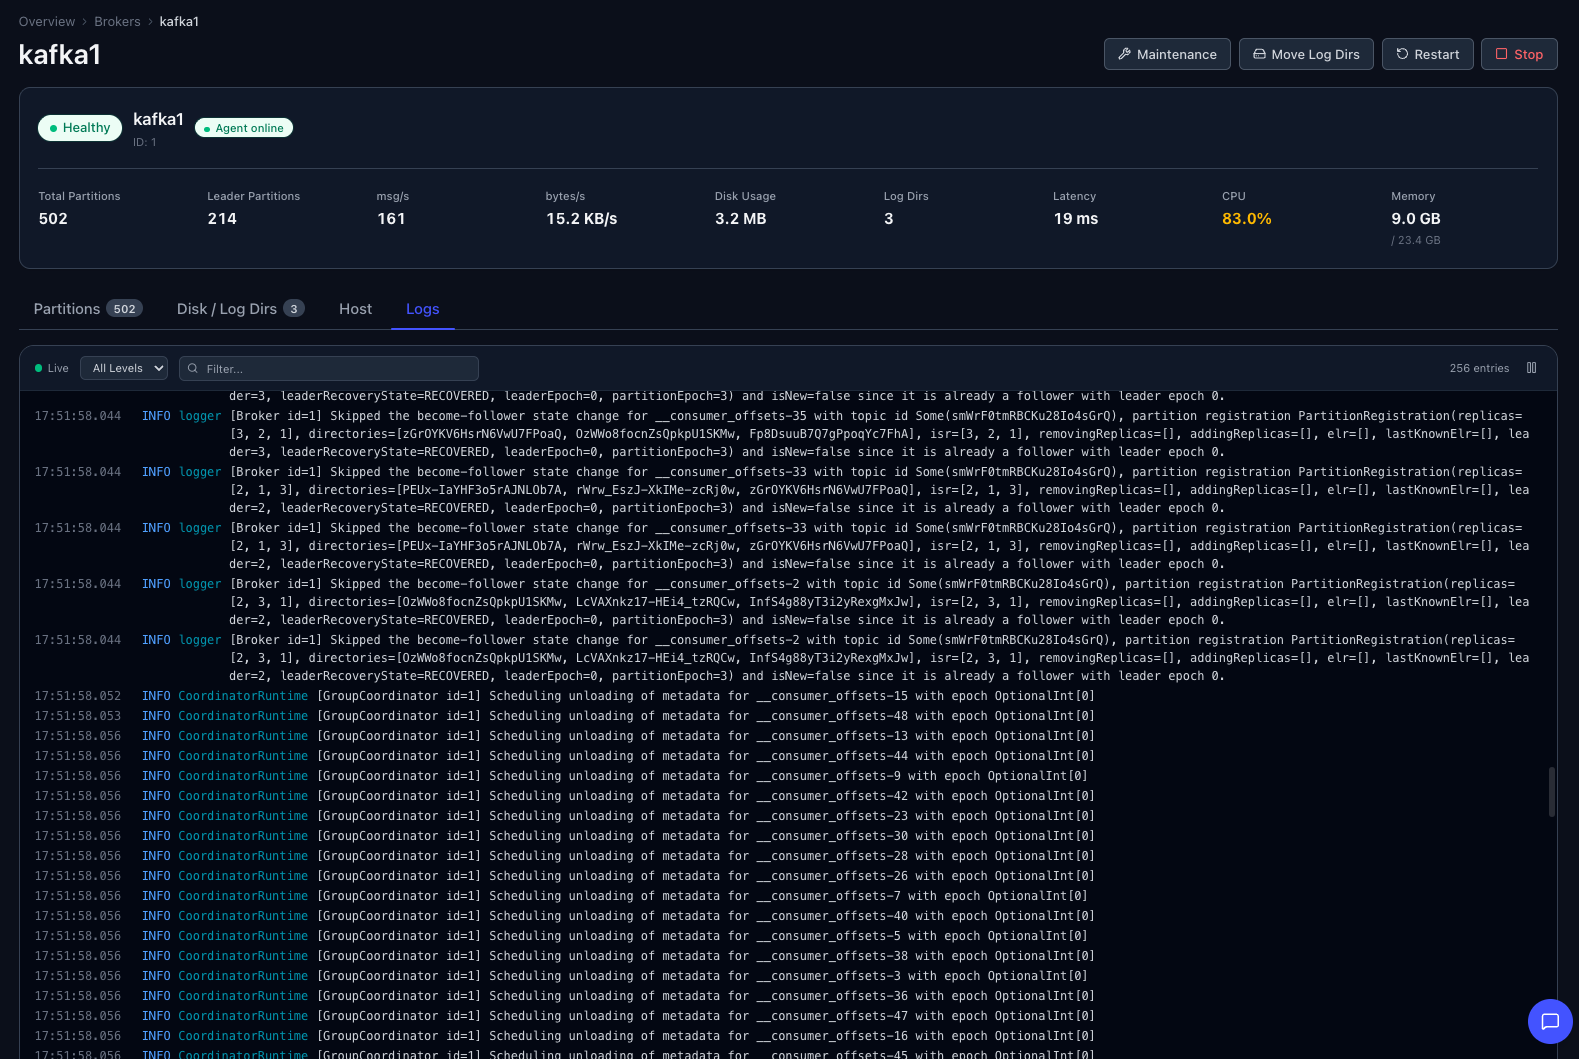
Task: Click the Agent online badge
Action: click(x=244, y=128)
